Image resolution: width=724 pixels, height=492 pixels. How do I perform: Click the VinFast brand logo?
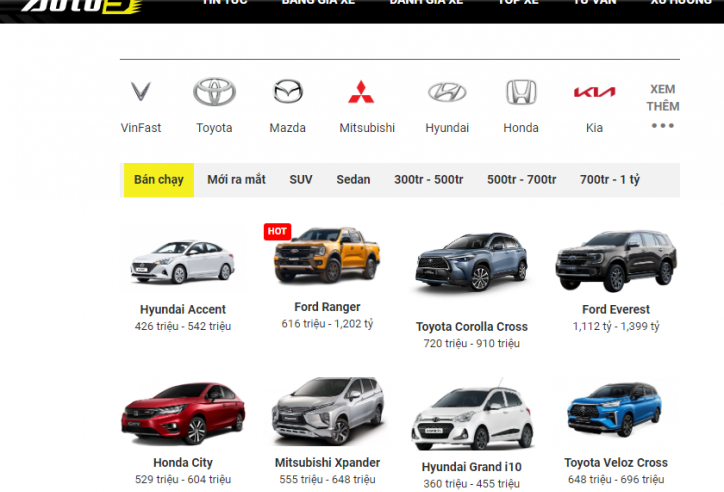pos(140,91)
